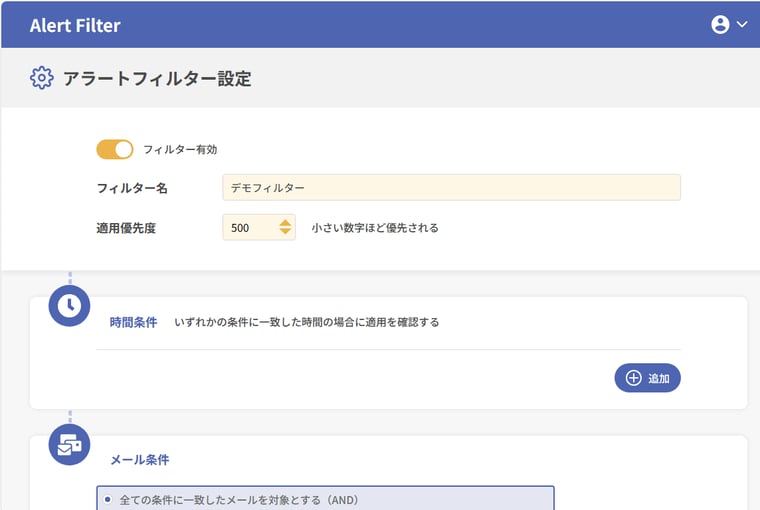Expand the account menu chevron
Image resolution: width=760 pixels, height=510 pixels.
click(x=742, y=24)
